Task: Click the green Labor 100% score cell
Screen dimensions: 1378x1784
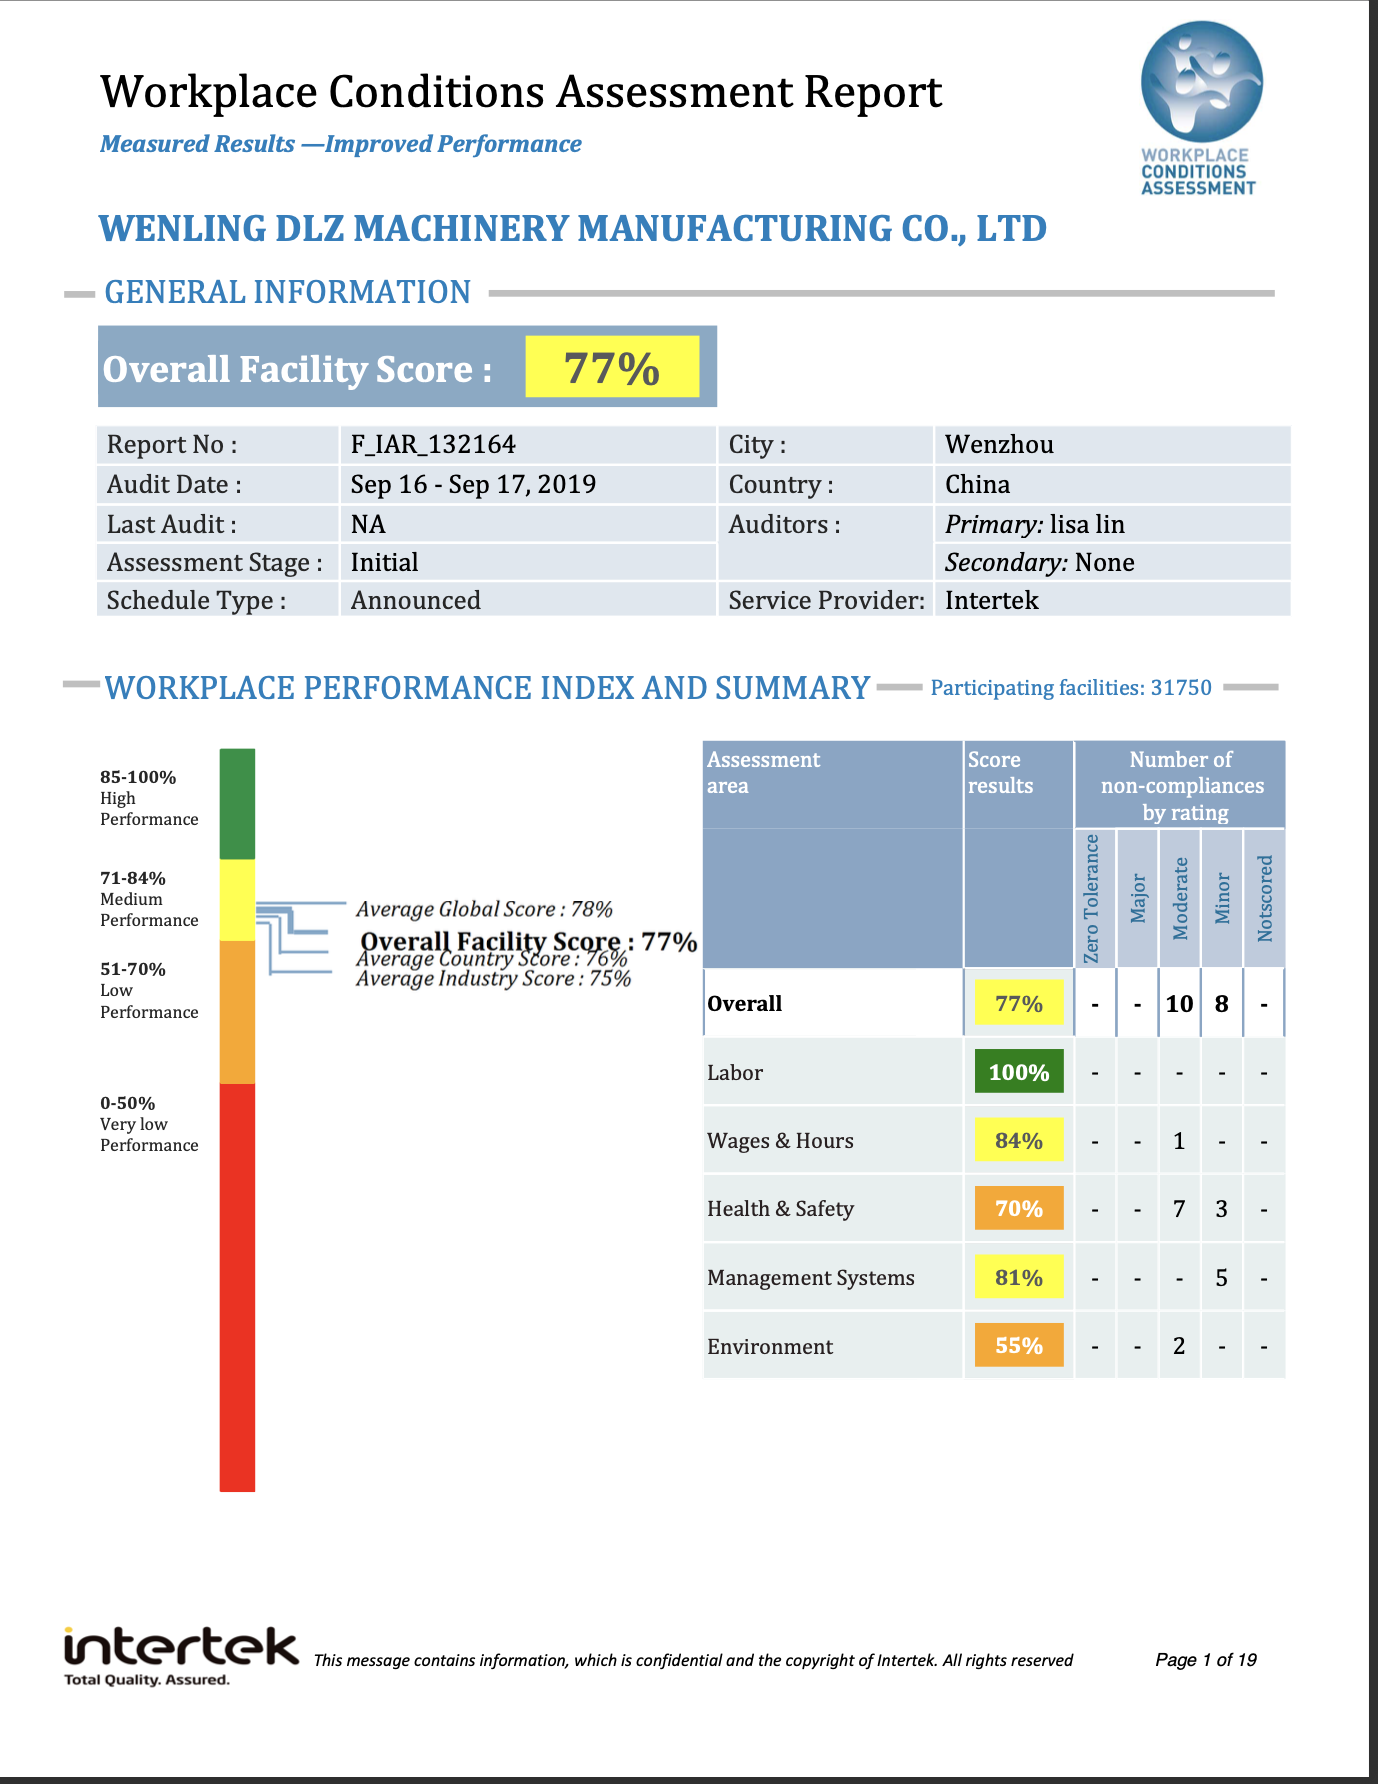Action: (x=1019, y=1072)
